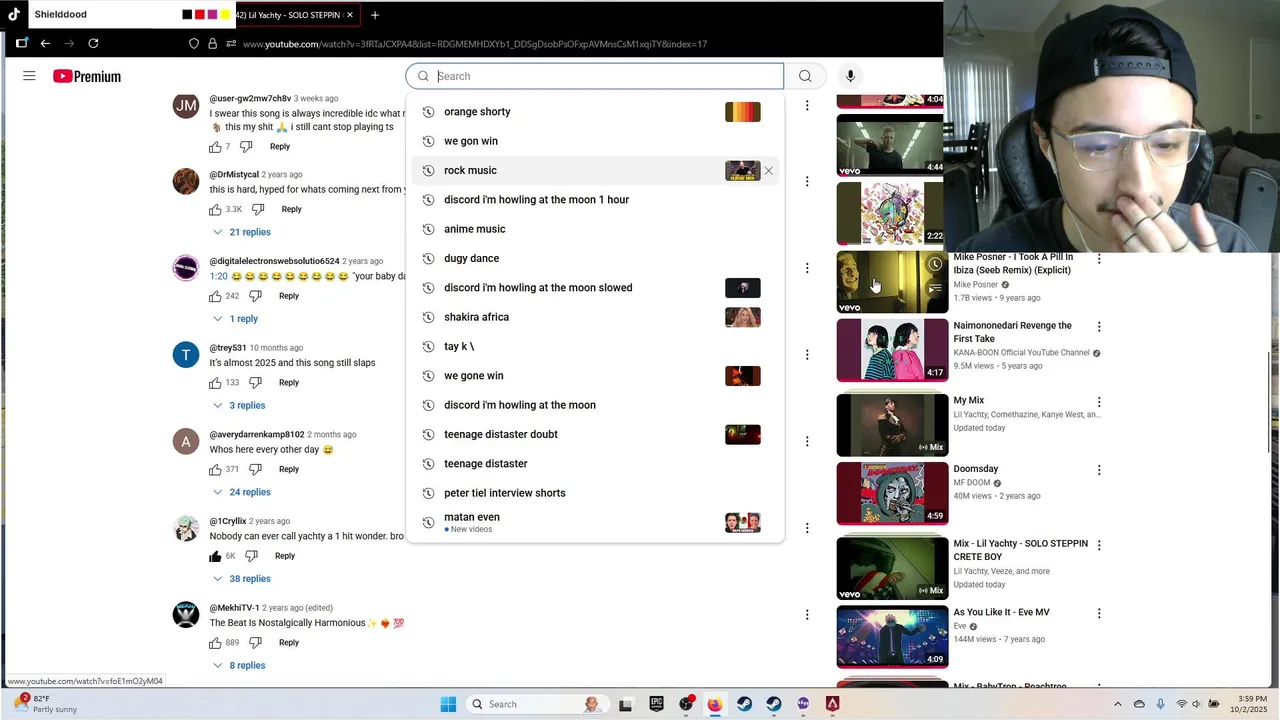Open more actions for My Mix

coord(1099,401)
